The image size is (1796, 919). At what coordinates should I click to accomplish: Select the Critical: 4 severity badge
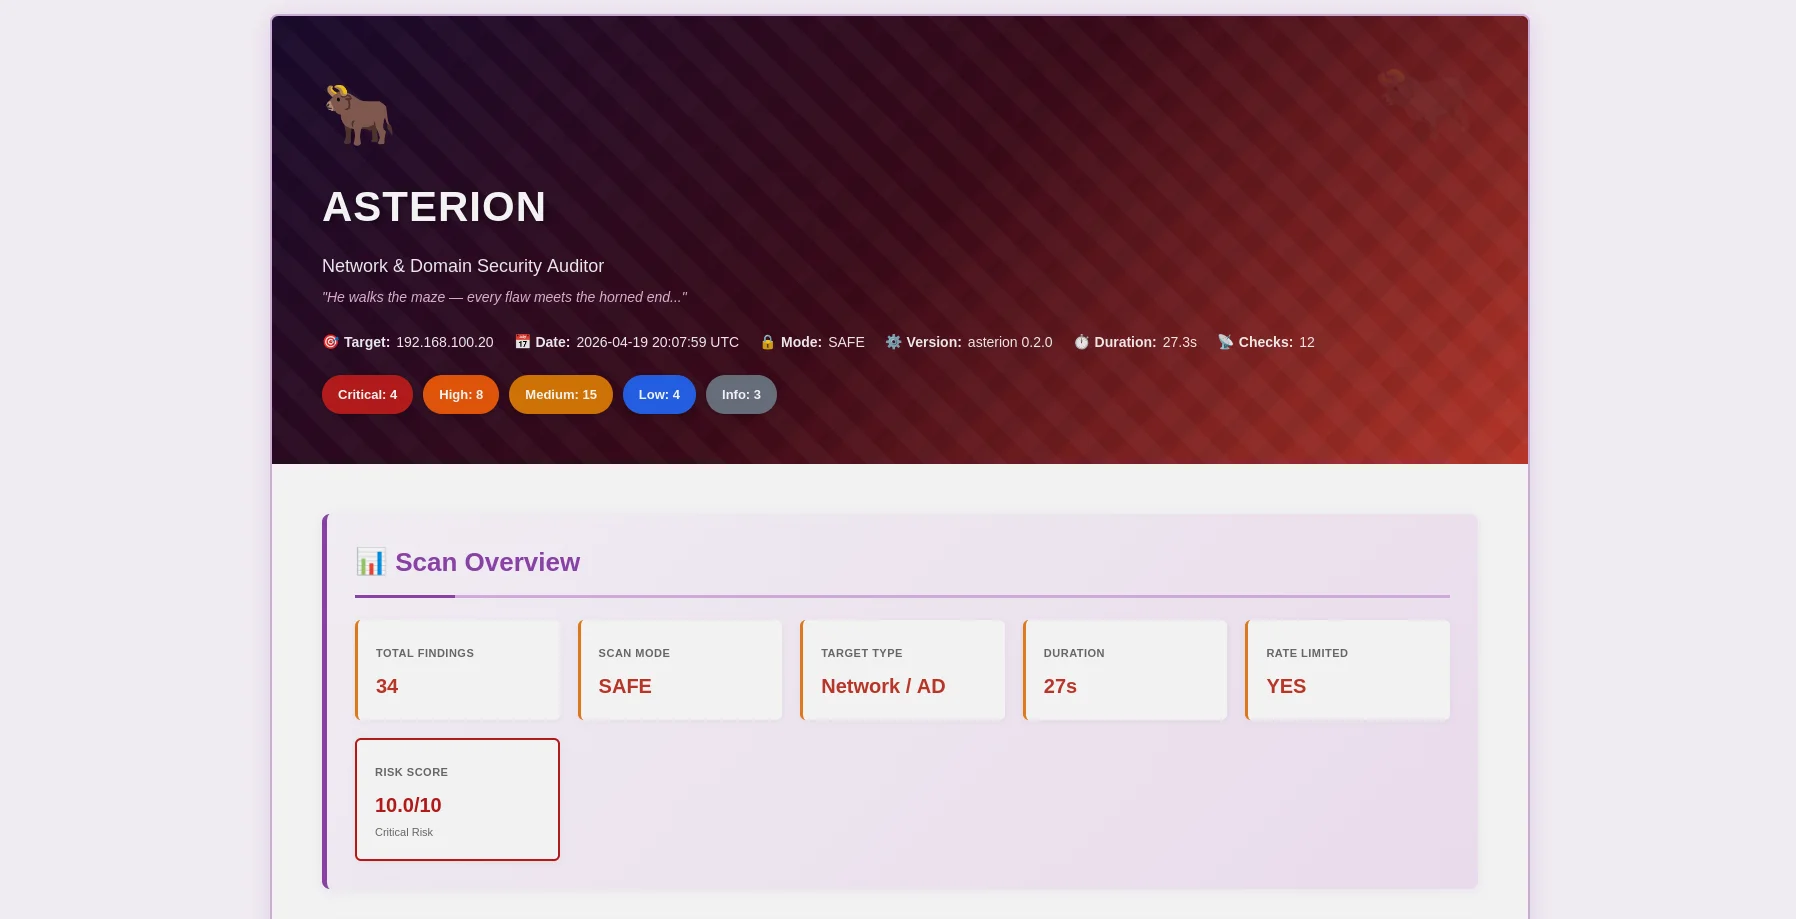tap(367, 395)
